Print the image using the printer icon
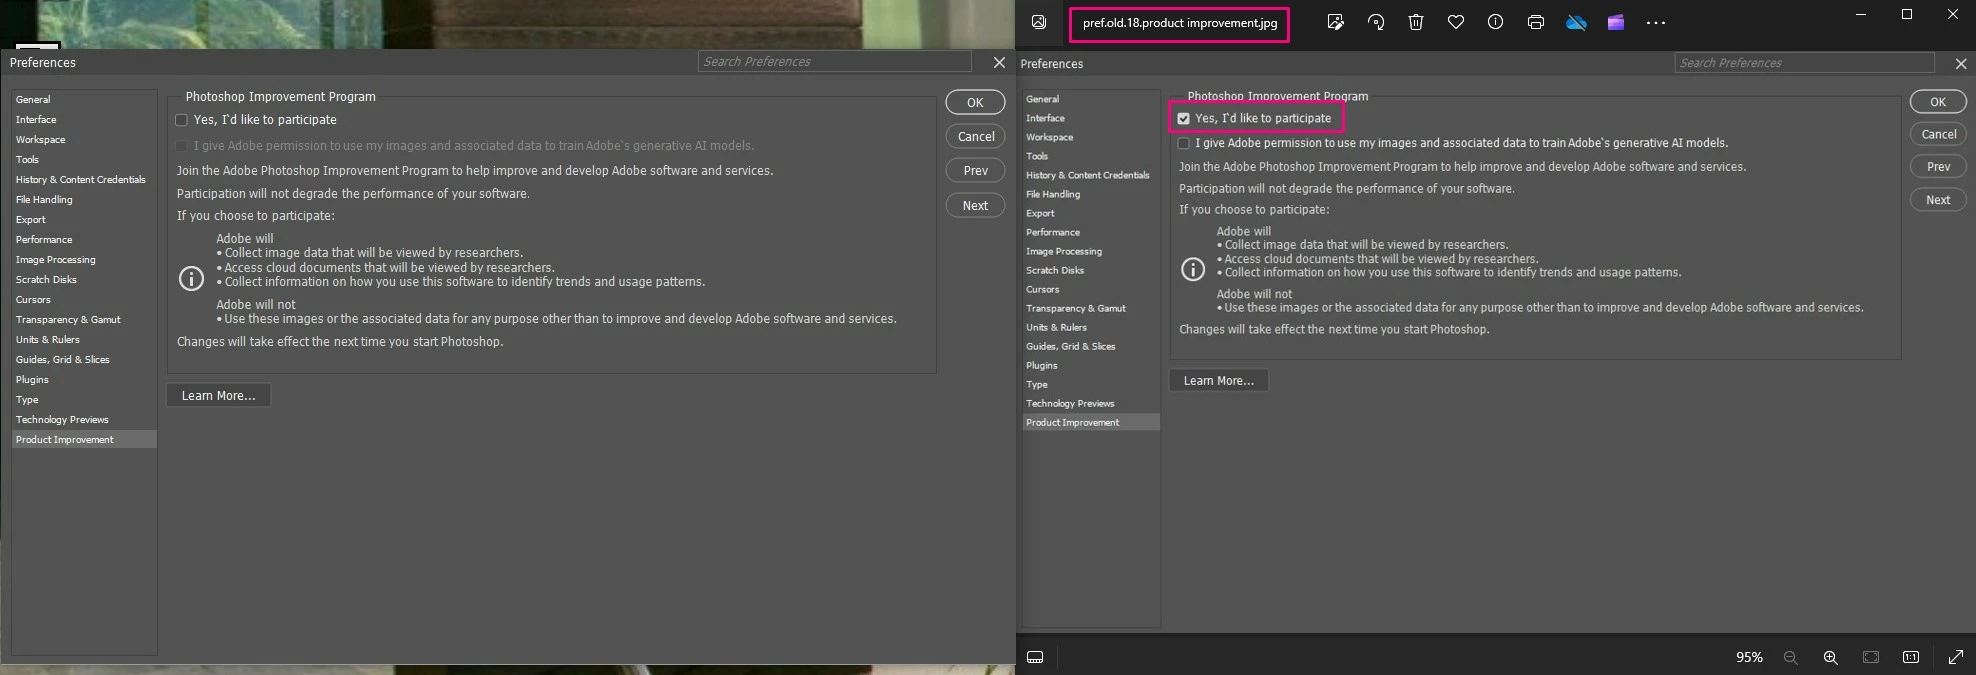Image resolution: width=1976 pixels, height=675 pixels. tap(1536, 22)
